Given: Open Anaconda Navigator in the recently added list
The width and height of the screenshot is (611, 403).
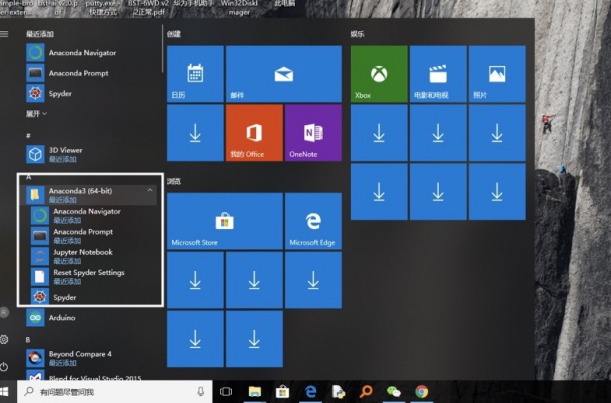Looking at the screenshot, I should (92, 53).
